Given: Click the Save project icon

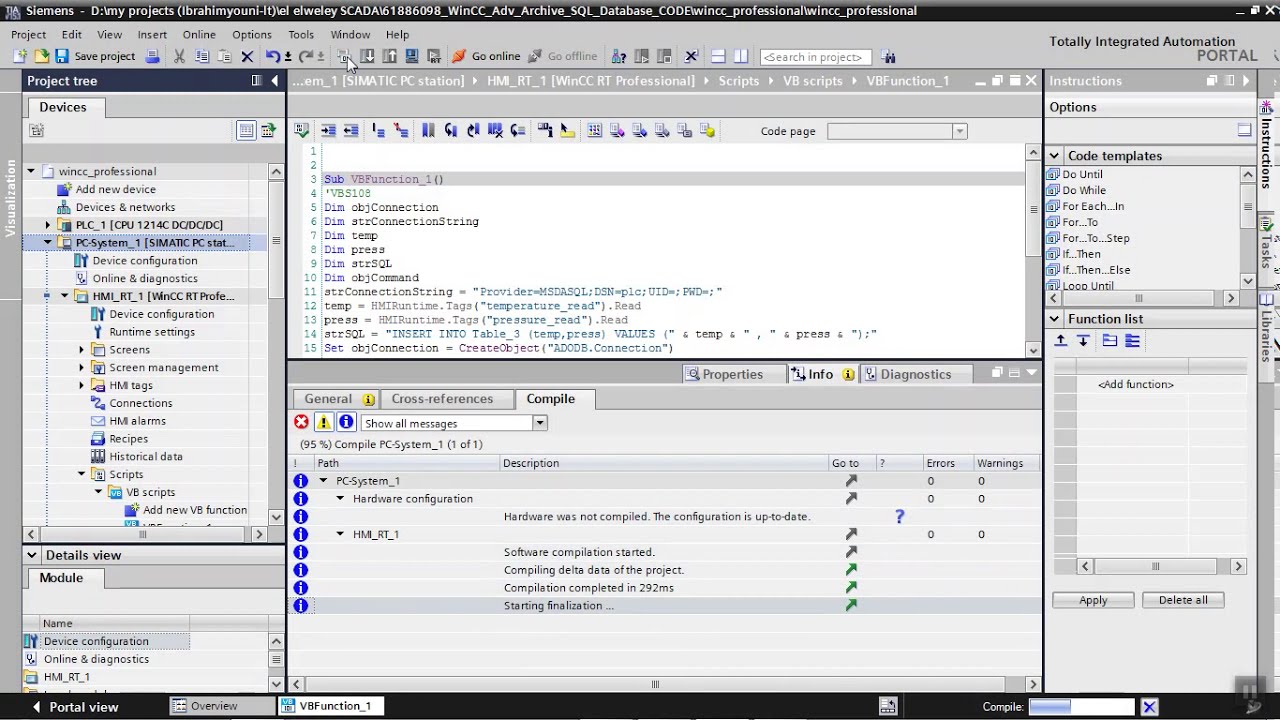Looking at the screenshot, I should tap(61, 56).
